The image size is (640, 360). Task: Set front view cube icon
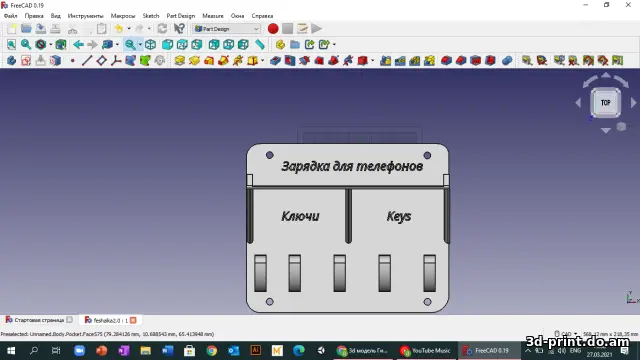click(x=167, y=44)
